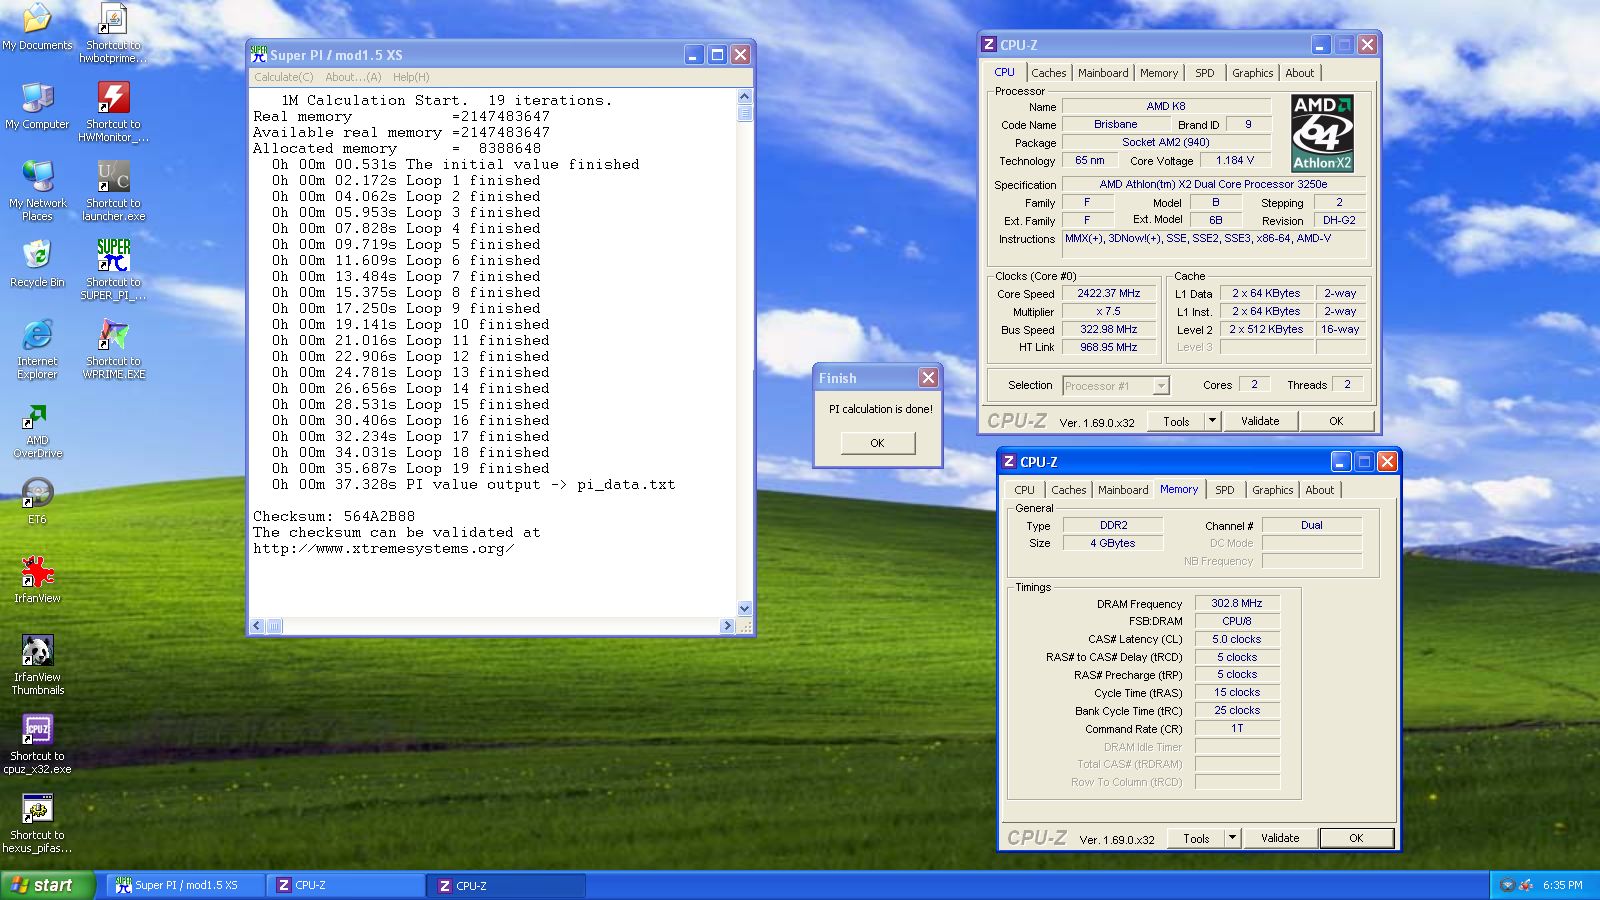Open SPD tab in Memory CPU-Z window
The width and height of the screenshot is (1600, 900).
[1225, 490]
